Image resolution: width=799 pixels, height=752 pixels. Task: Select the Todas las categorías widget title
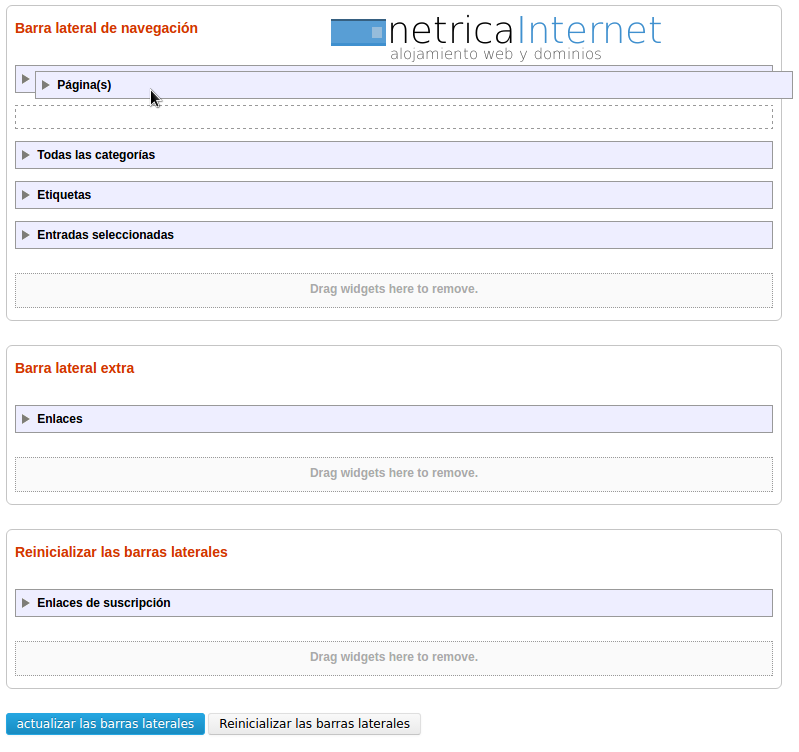96,155
